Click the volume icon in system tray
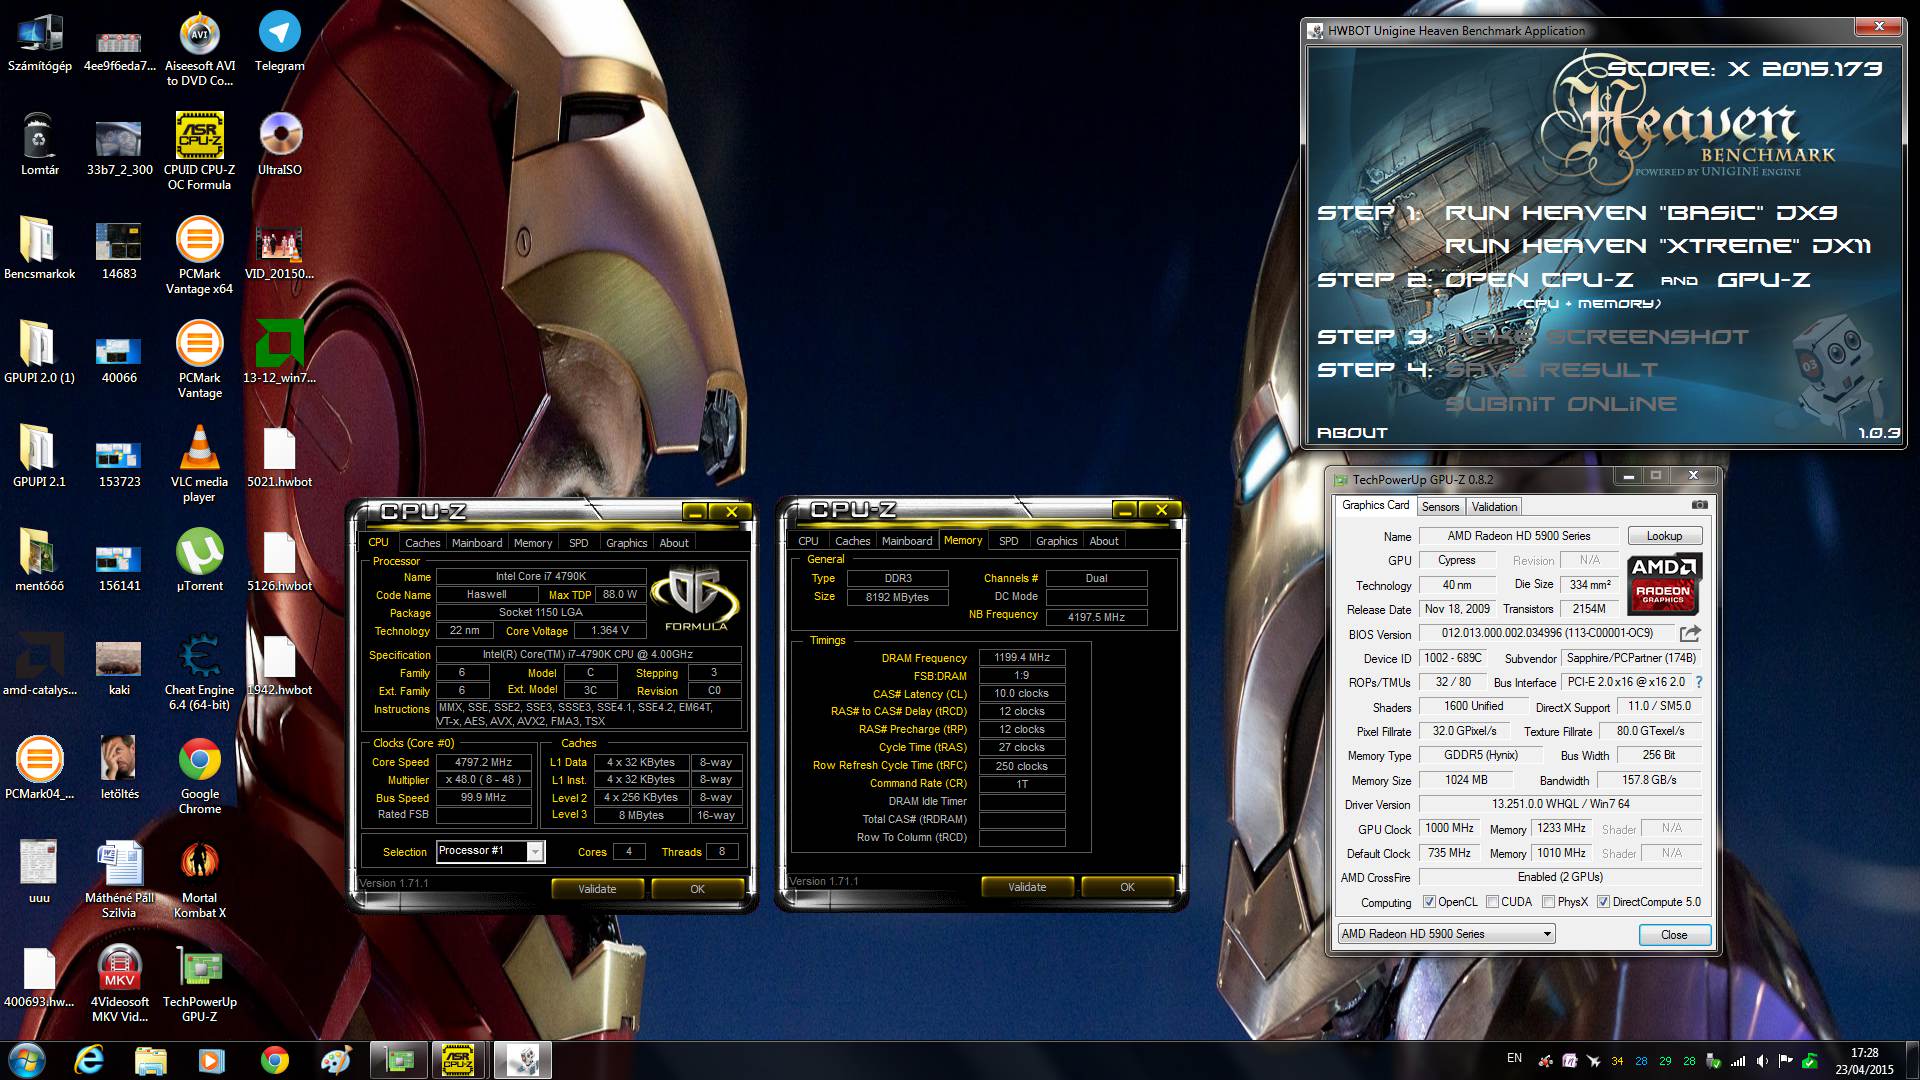This screenshot has width=1920, height=1080. (1762, 1061)
